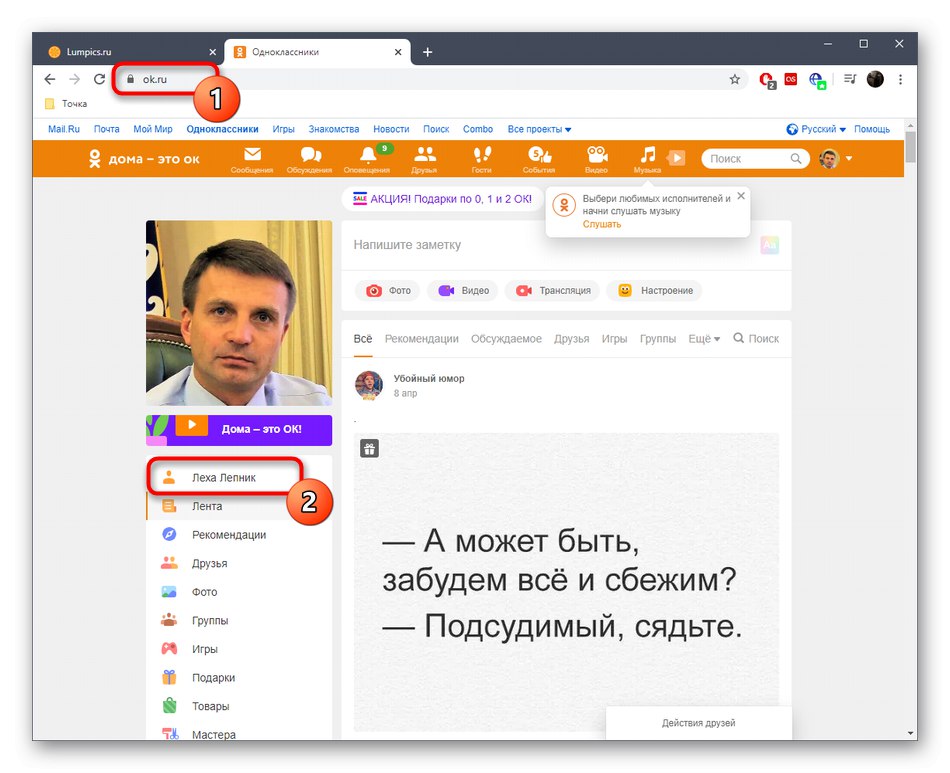Open Обсуждения in the top toolbar
The image size is (950, 773).
[309, 159]
